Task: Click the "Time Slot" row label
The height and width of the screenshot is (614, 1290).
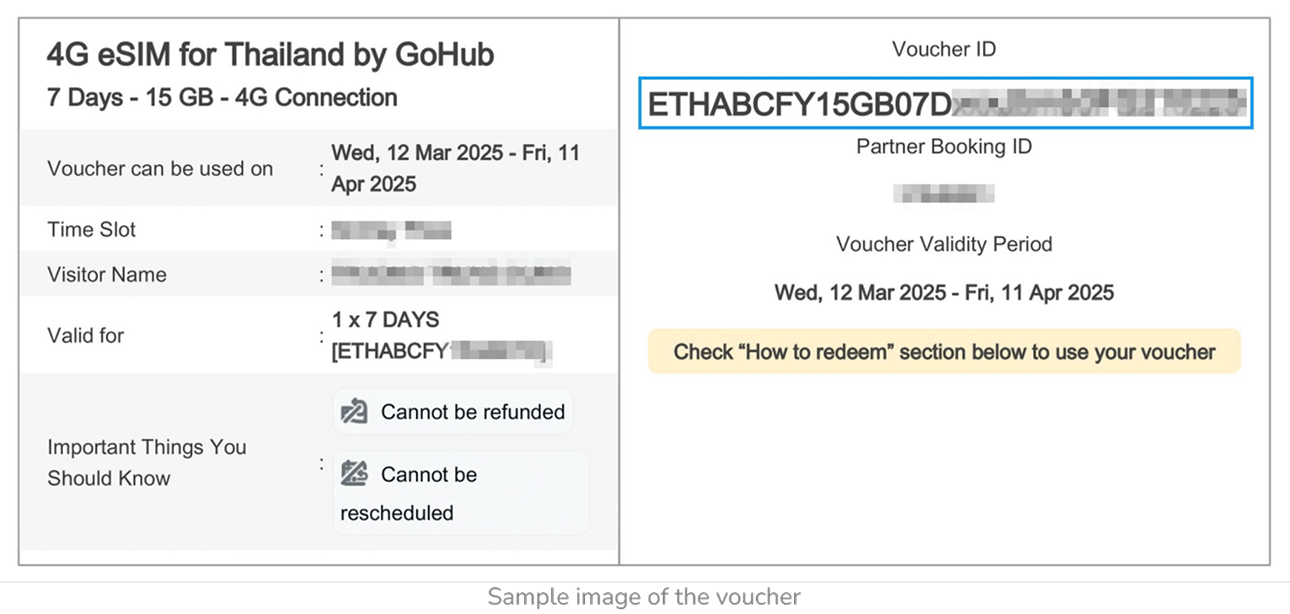Action: [x=91, y=230]
